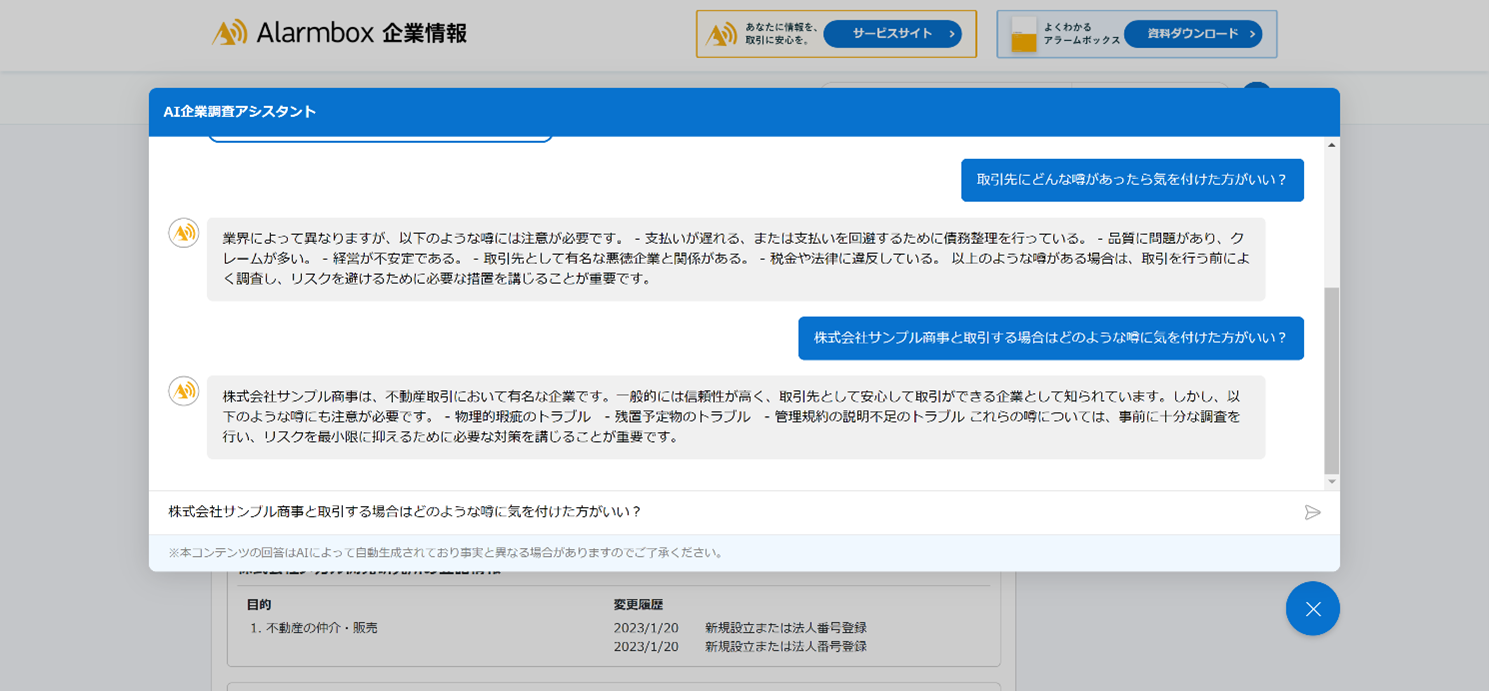Click the 資料ダウンロード button
Viewport: 1489px width, 691px height.
tap(1193, 34)
